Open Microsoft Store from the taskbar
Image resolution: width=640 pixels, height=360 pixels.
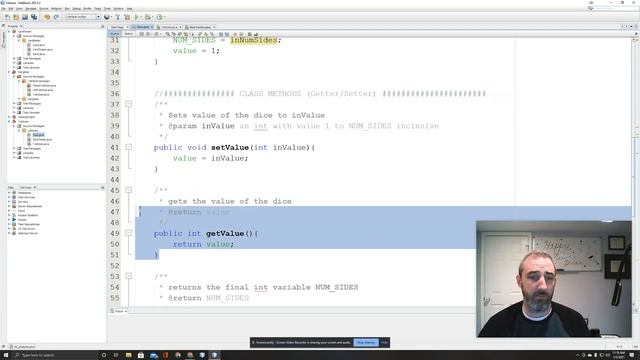[141, 355]
